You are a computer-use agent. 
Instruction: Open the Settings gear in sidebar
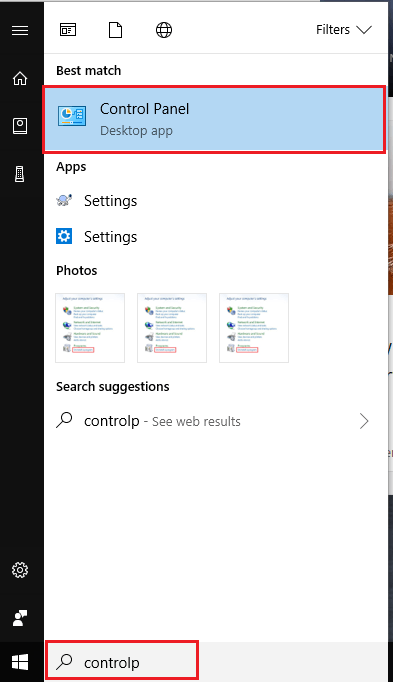click(x=20, y=569)
